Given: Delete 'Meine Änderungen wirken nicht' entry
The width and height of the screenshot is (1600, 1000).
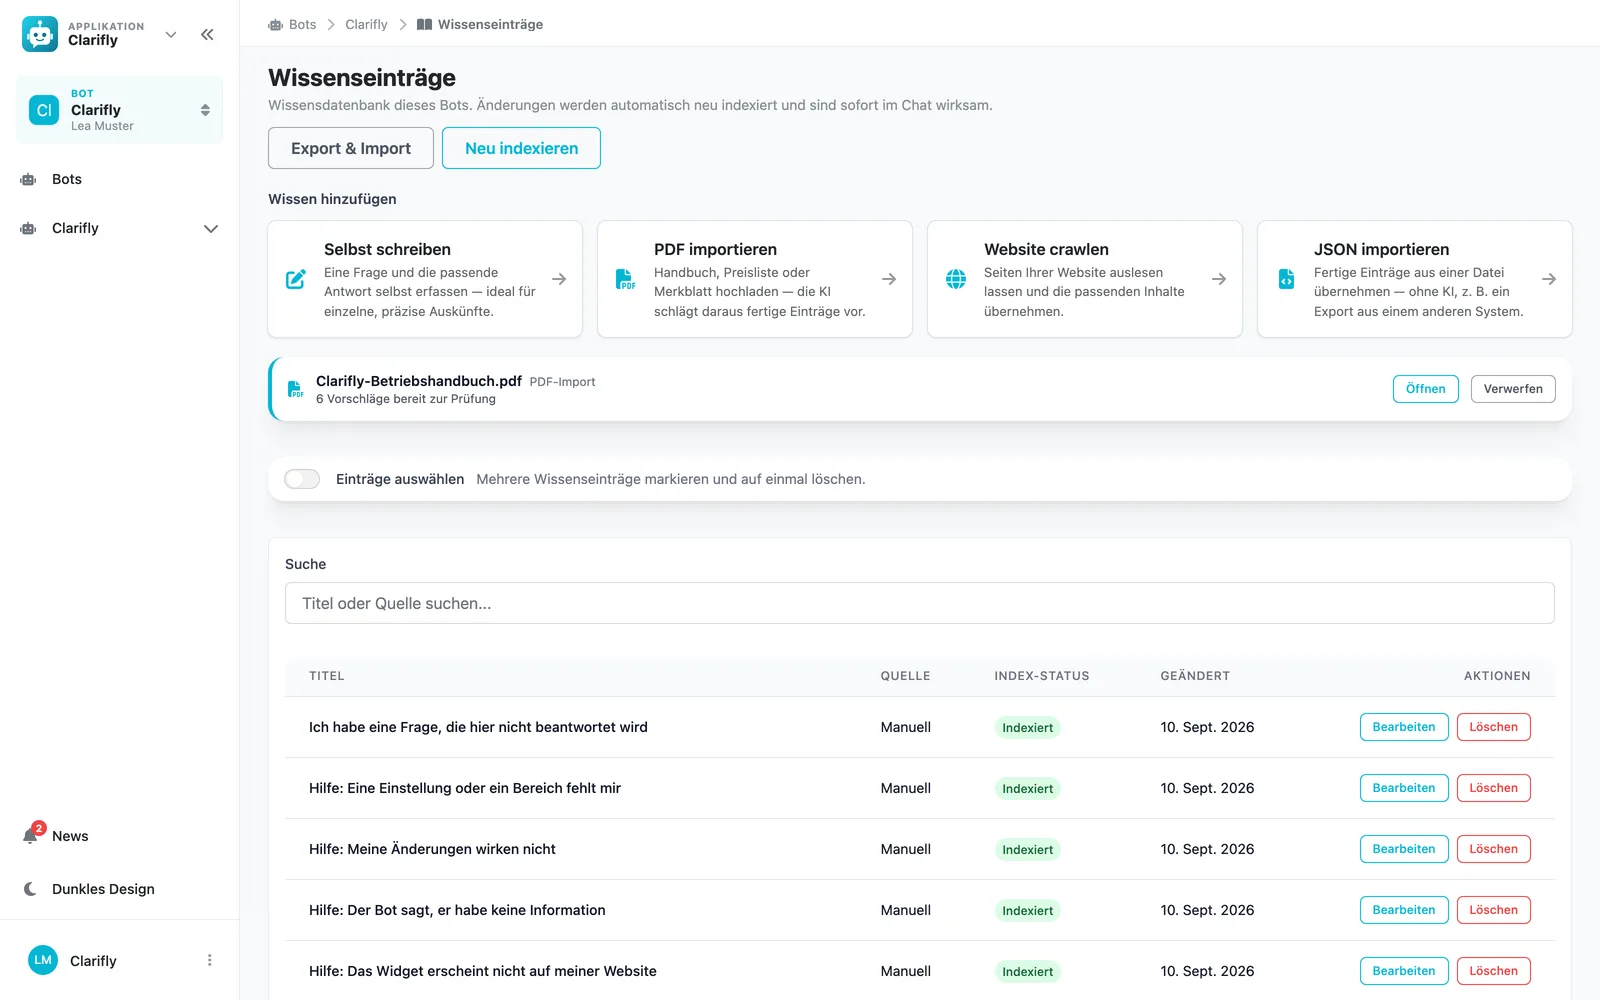Looking at the screenshot, I should [x=1494, y=849].
